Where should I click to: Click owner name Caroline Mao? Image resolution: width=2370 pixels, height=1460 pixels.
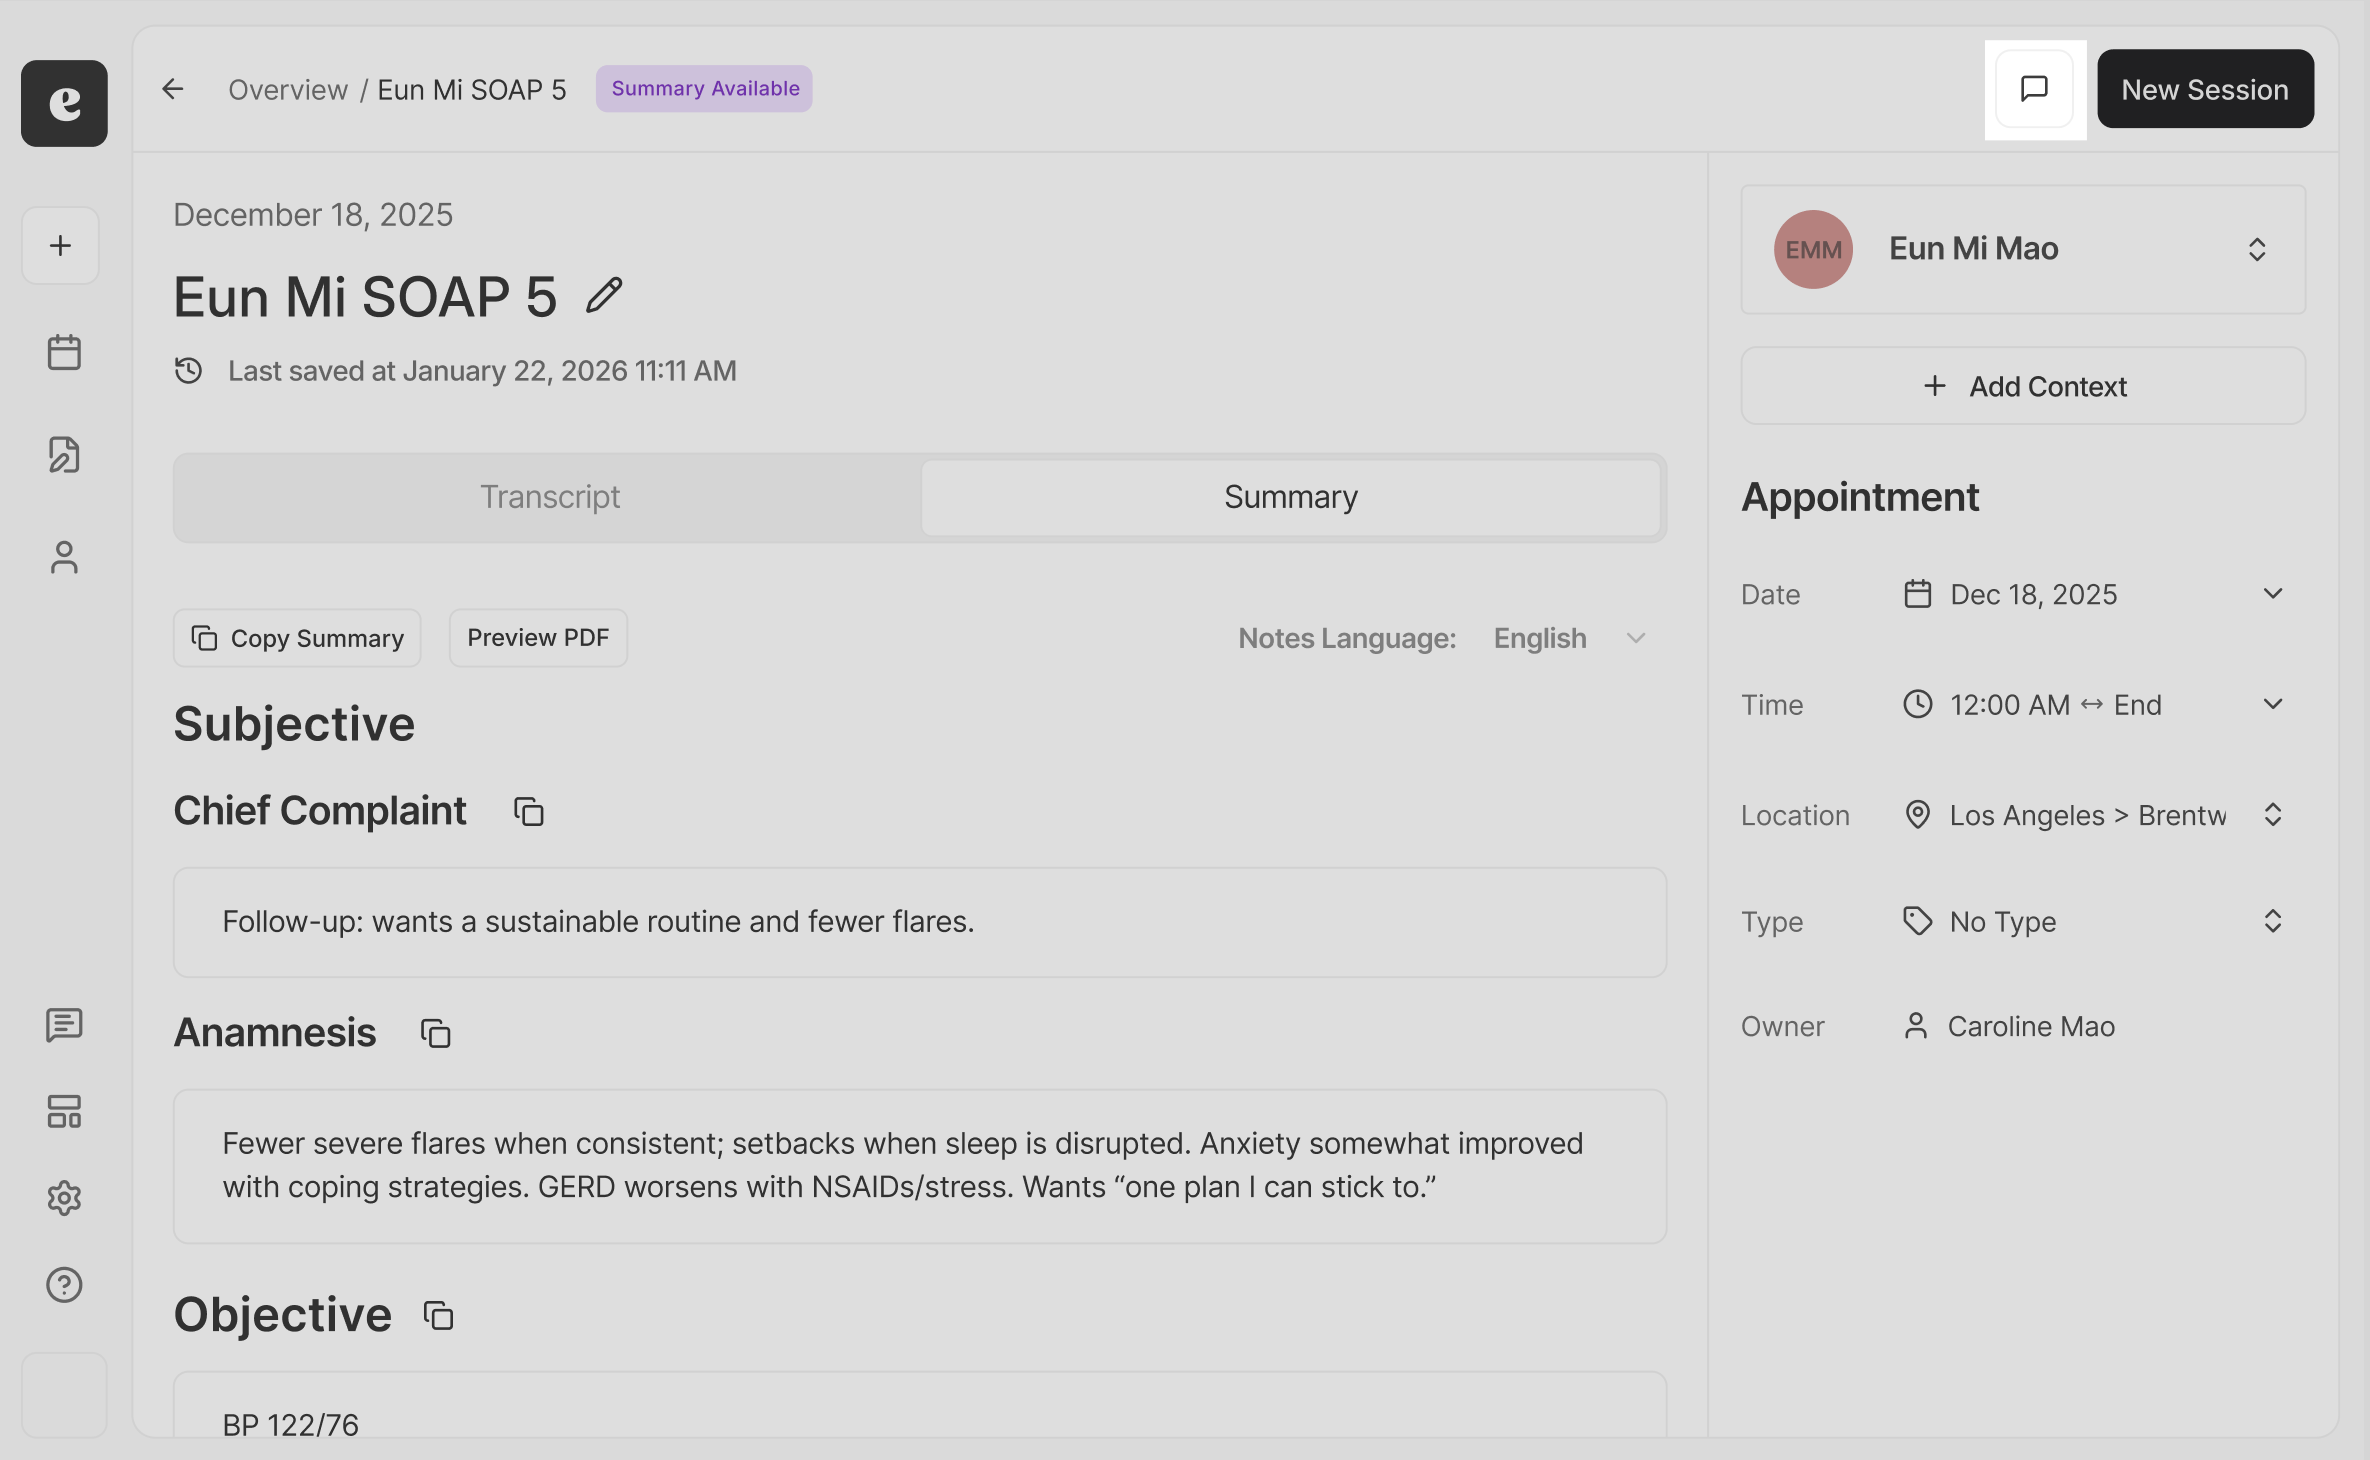[2031, 1027]
